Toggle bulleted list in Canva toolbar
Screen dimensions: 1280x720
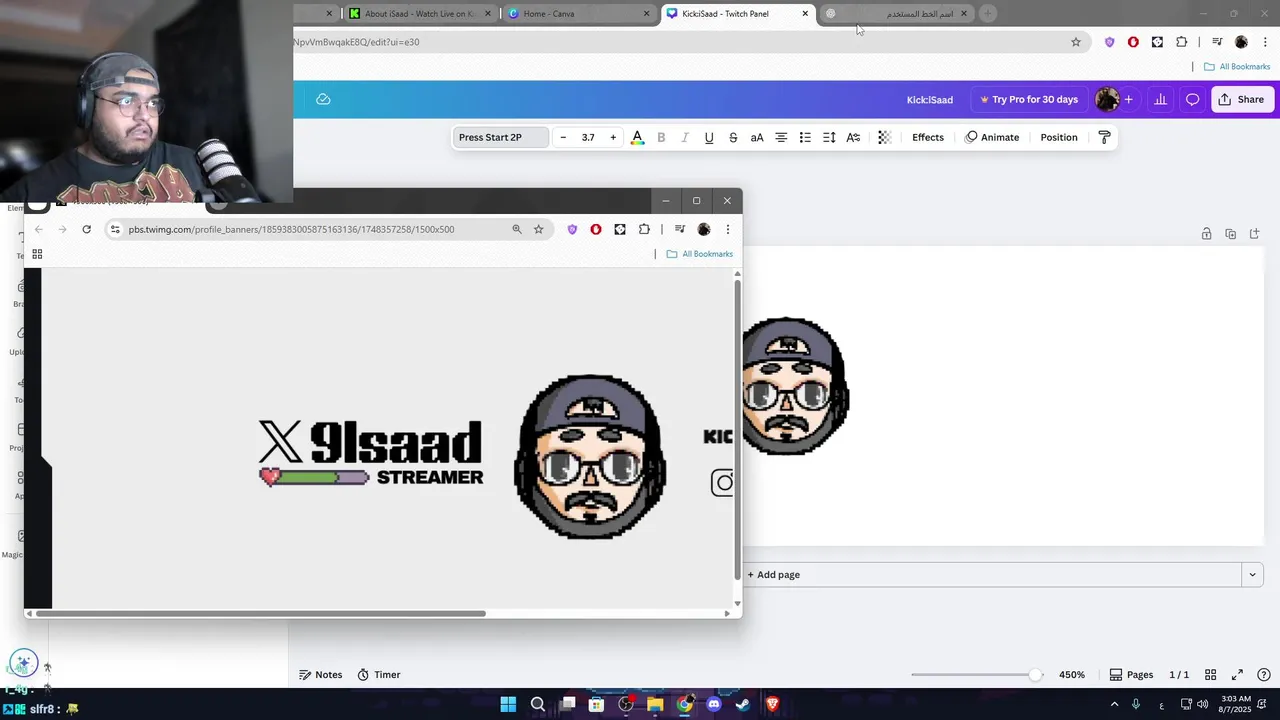805,137
